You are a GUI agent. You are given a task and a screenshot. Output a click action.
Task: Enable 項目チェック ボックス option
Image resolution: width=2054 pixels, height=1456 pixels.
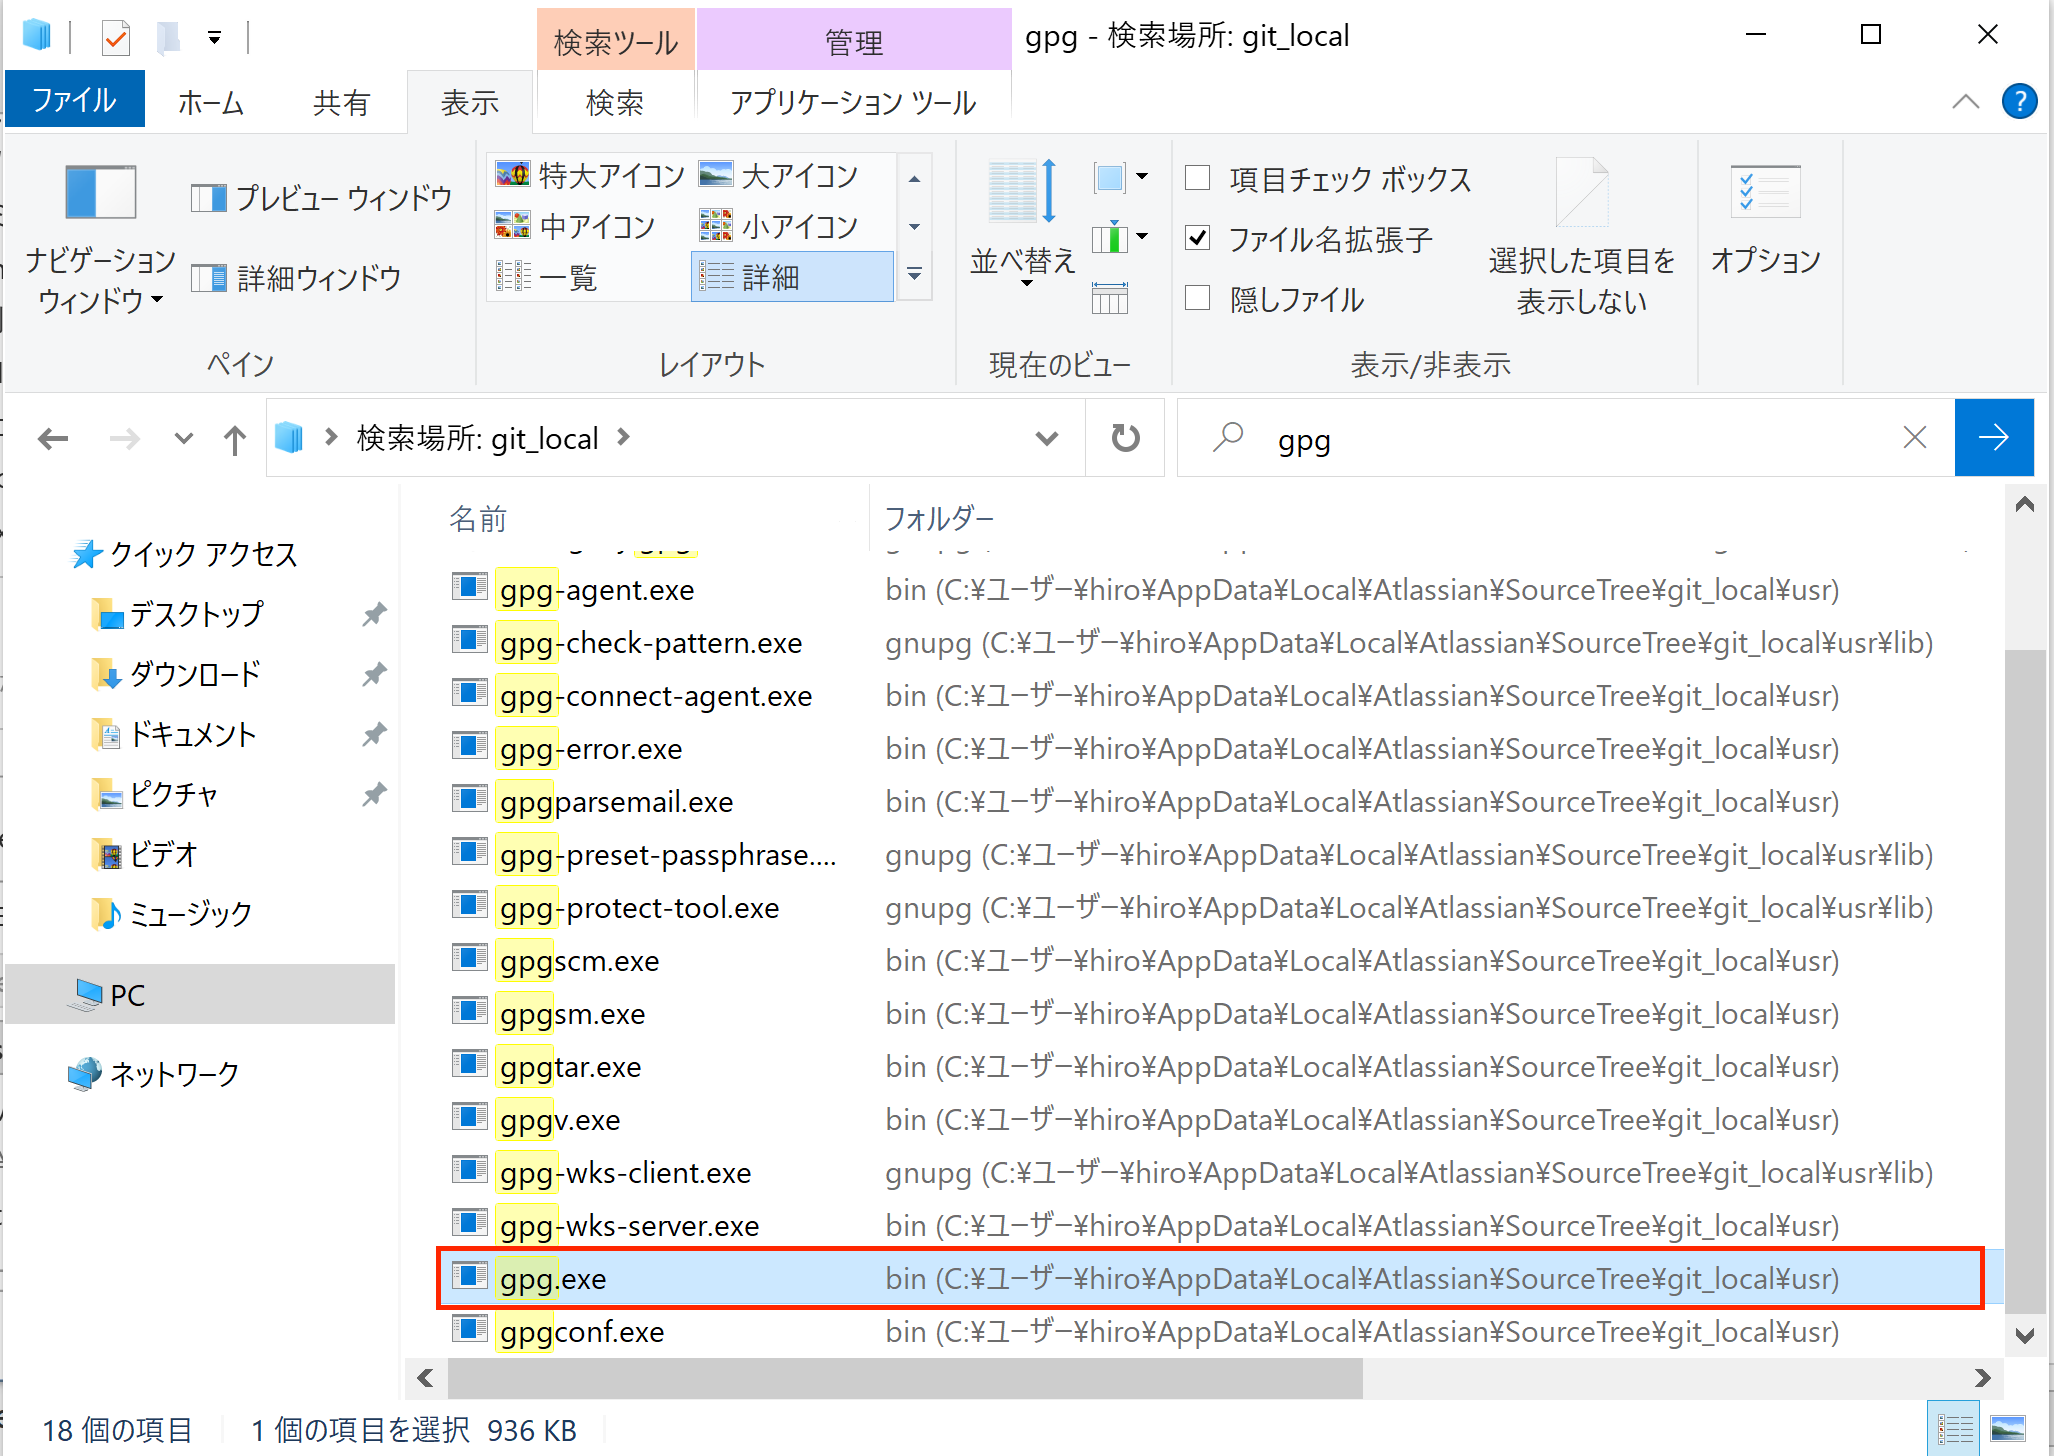(x=1196, y=178)
